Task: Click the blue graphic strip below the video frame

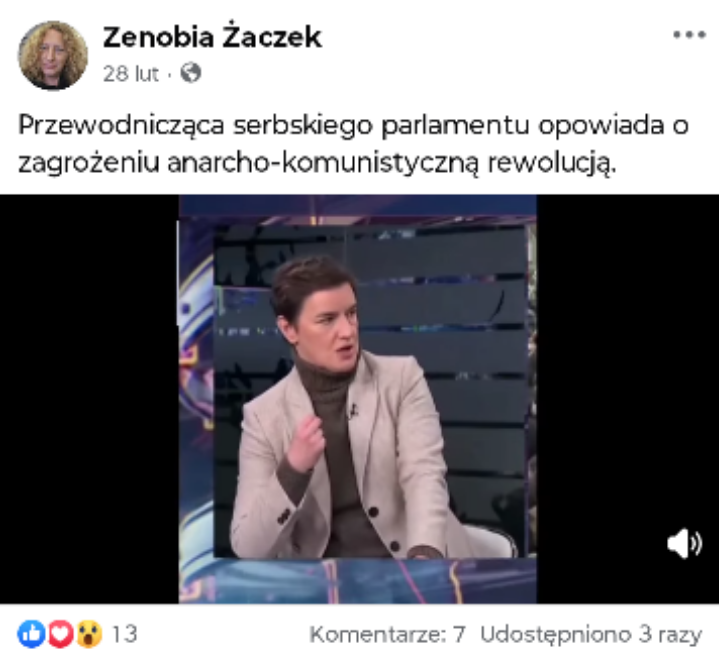Action: pos(358,581)
